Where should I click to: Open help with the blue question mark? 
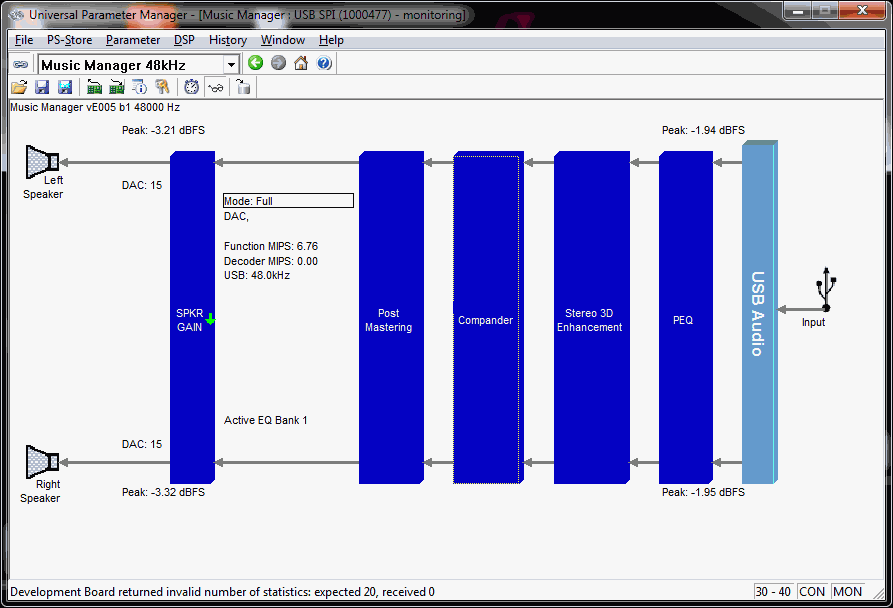click(x=324, y=64)
